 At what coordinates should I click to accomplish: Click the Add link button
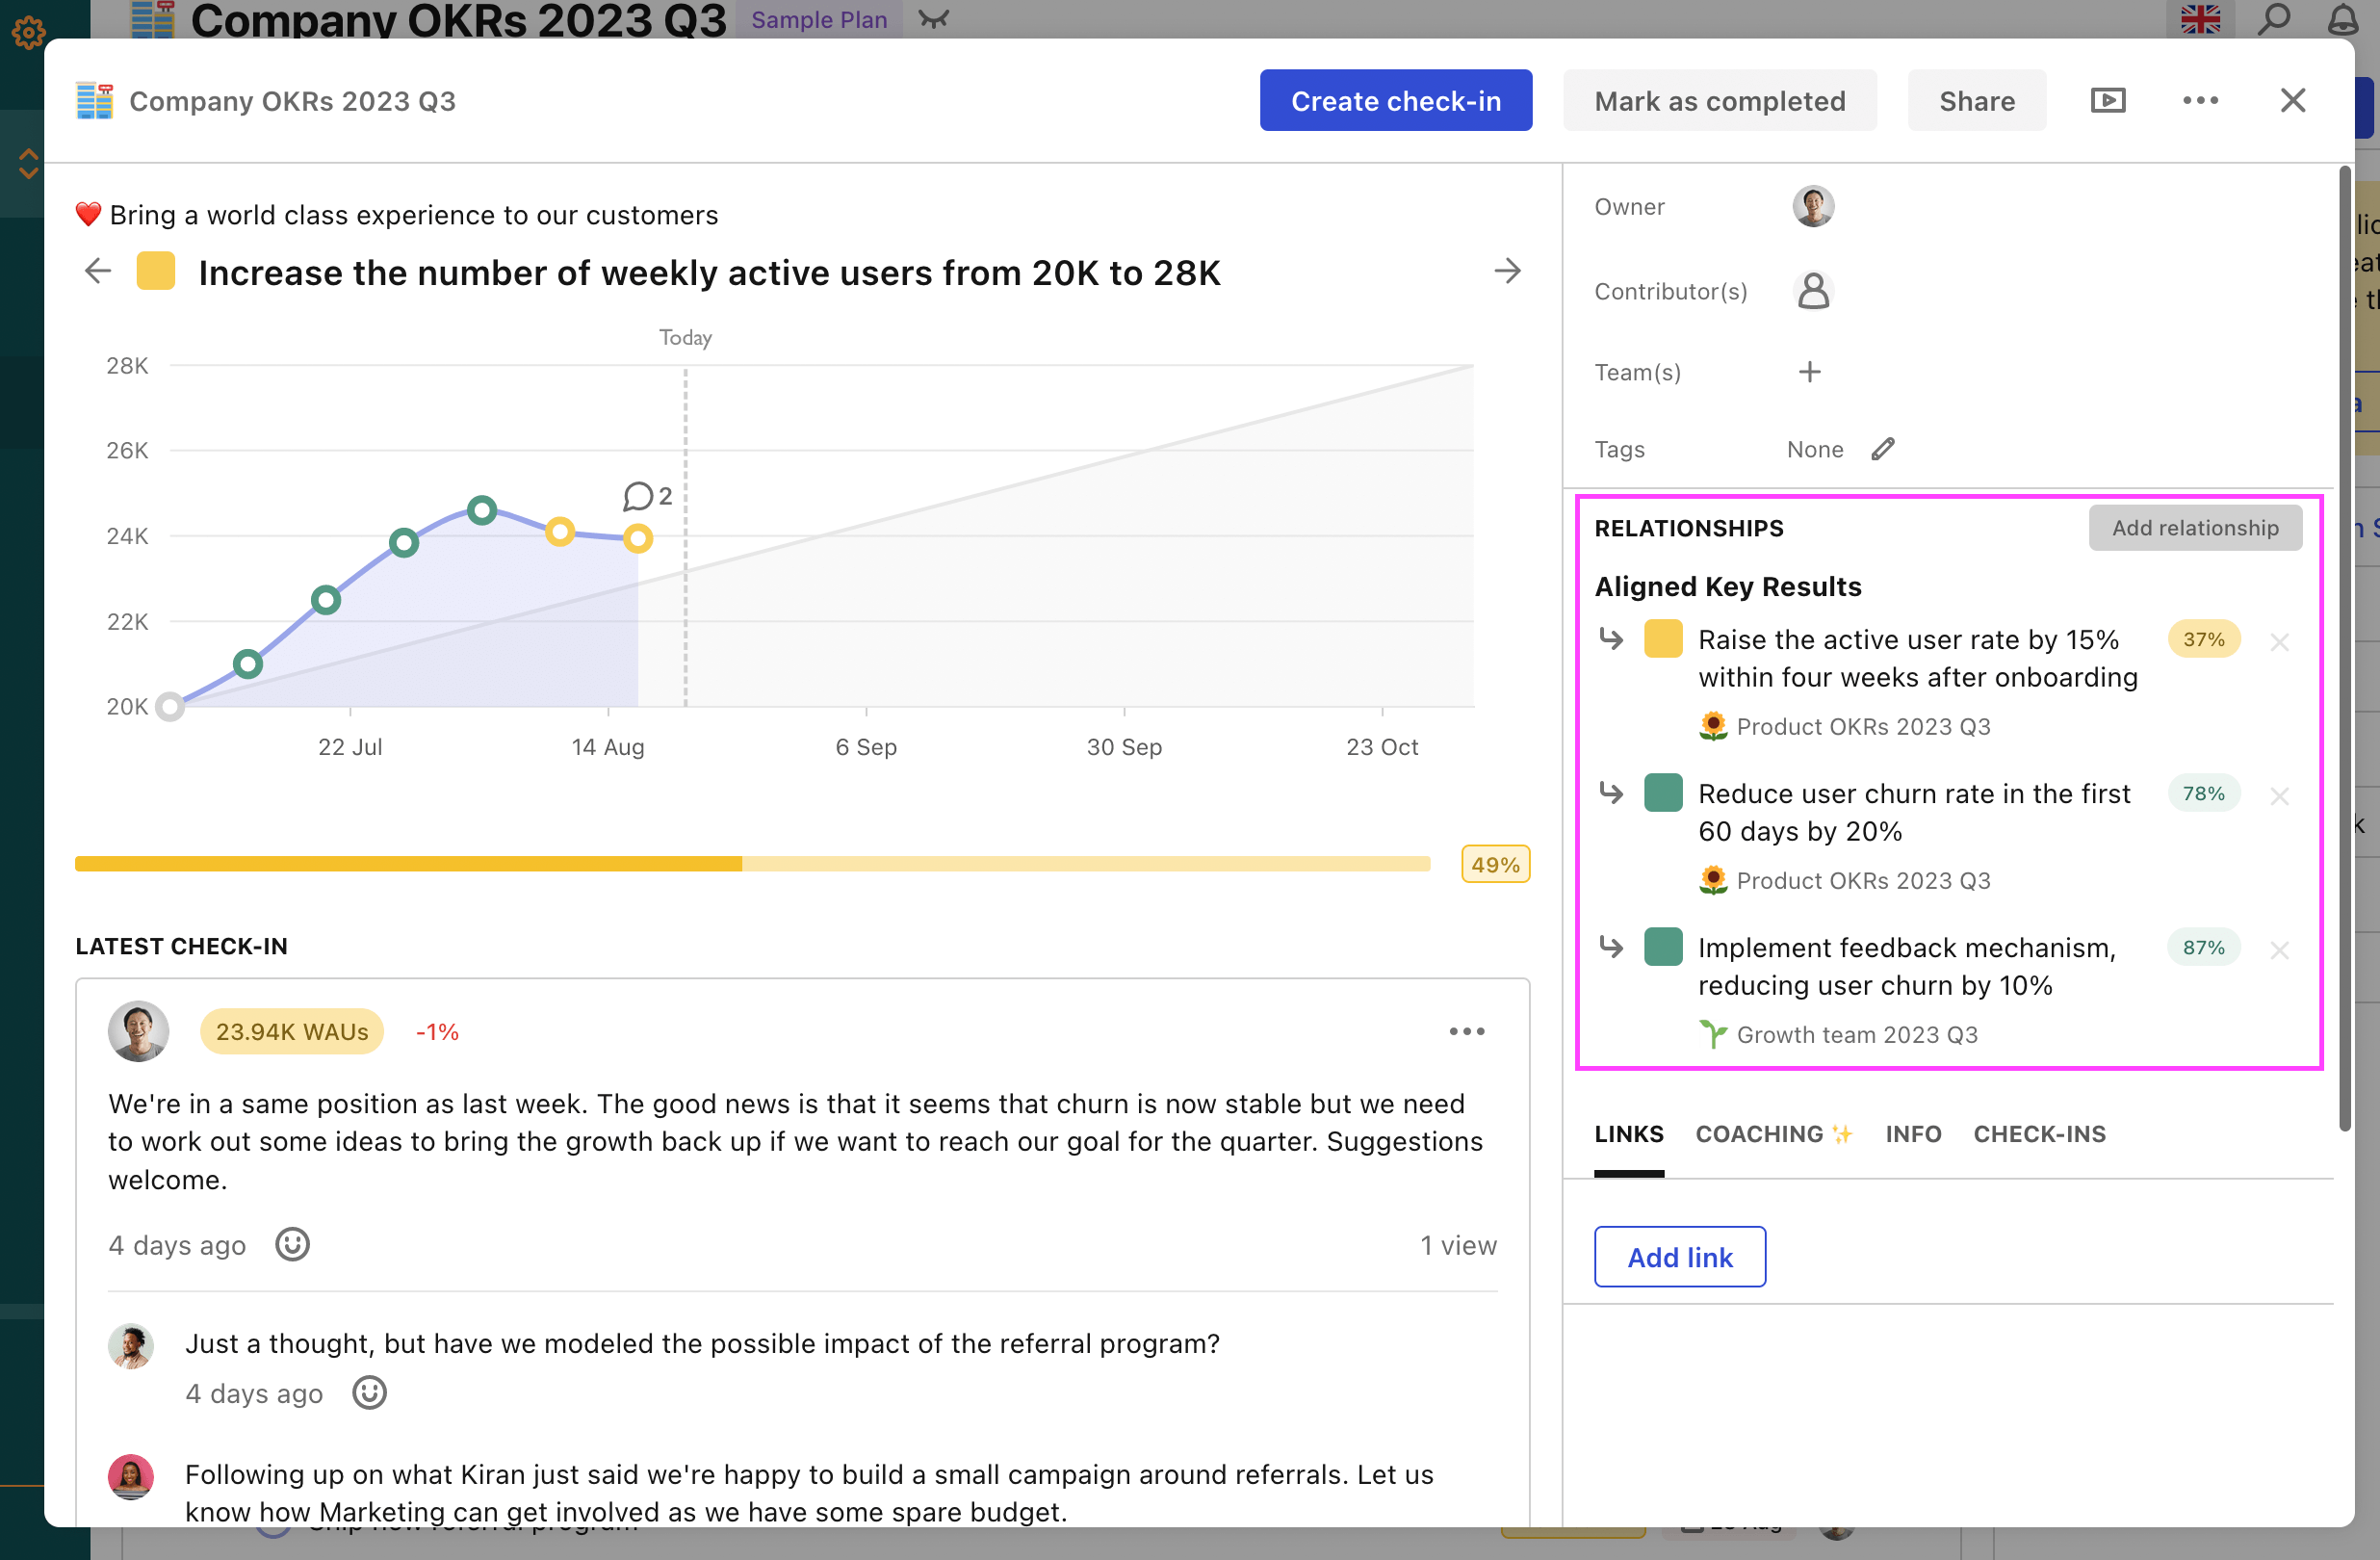tap(1680, 1257)
